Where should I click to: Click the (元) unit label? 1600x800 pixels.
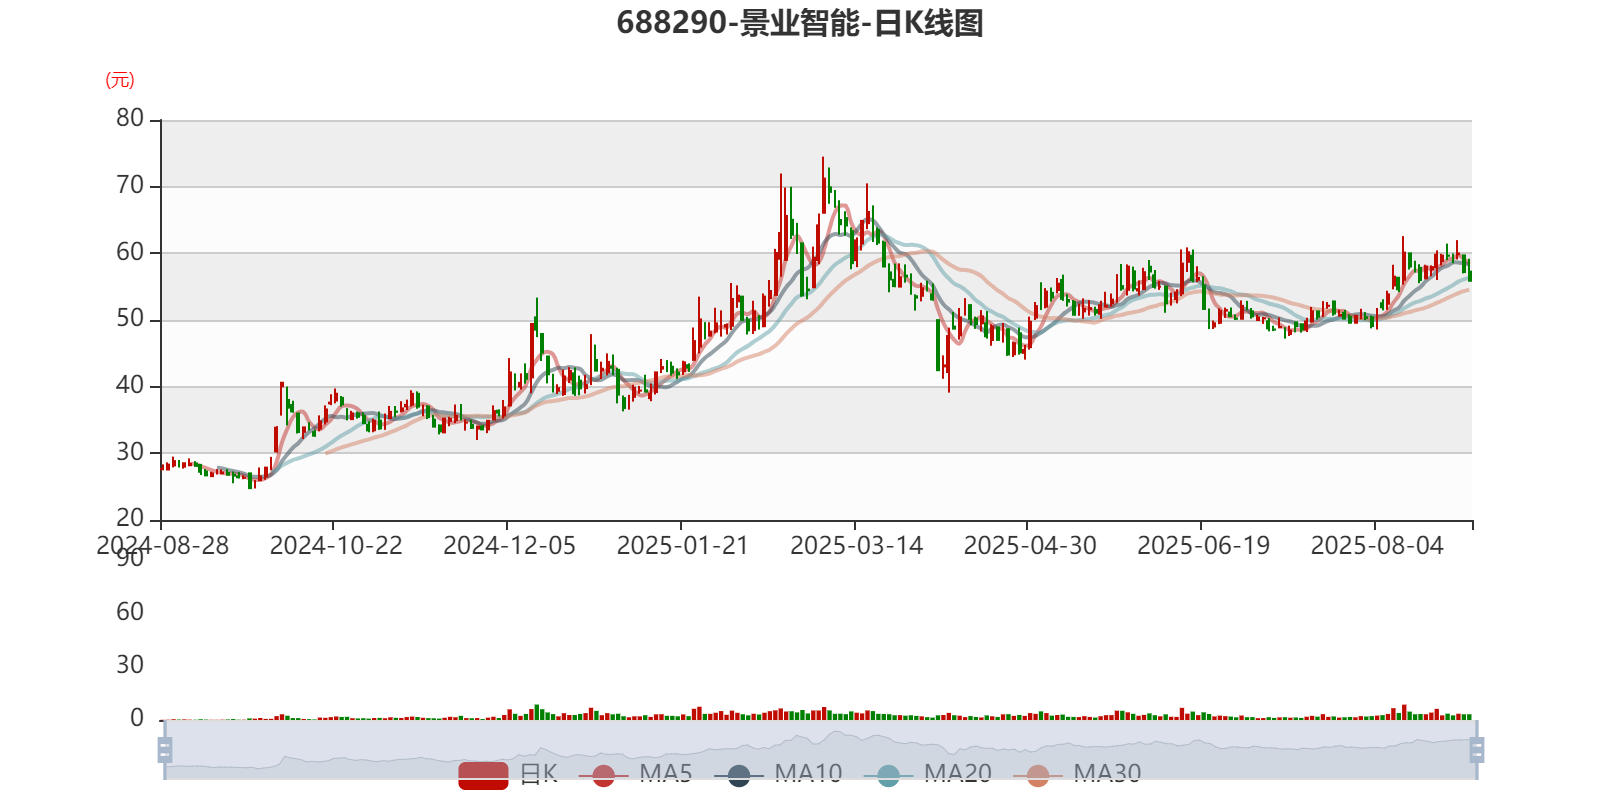click(x=120, y=80)
